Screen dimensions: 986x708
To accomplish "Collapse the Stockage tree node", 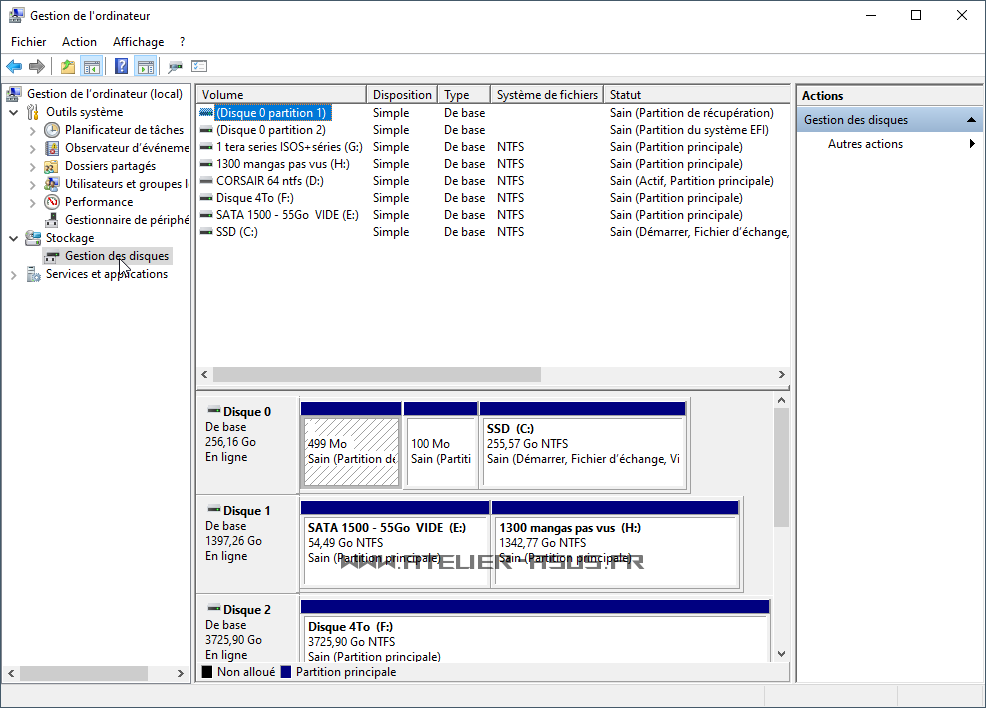I will pos(14,238).
